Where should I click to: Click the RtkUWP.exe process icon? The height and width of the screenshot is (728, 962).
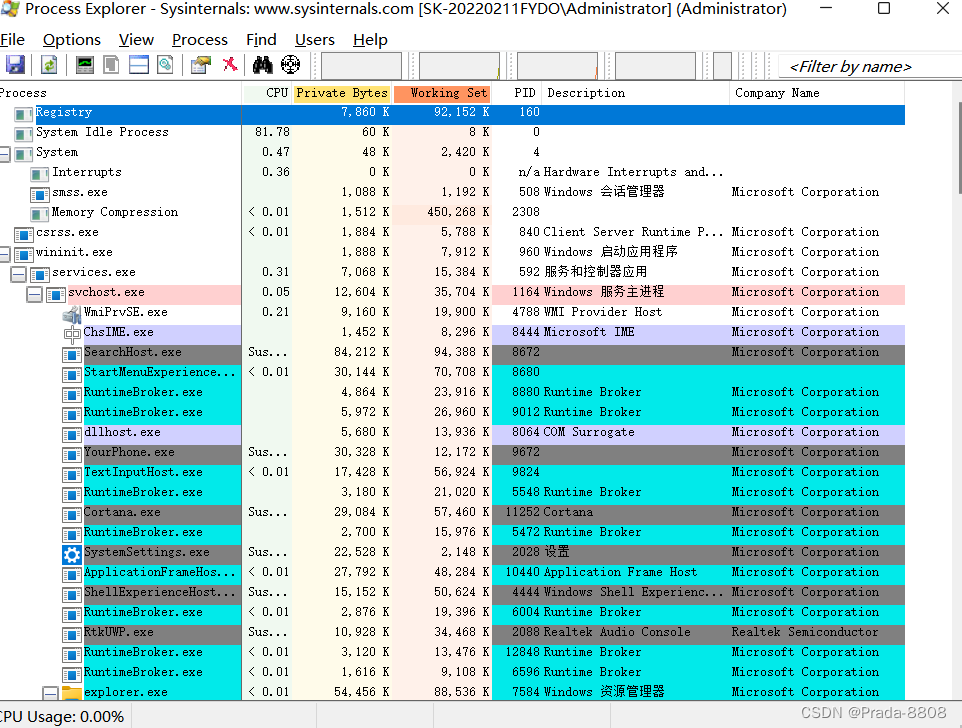click(x=72, y=635)
